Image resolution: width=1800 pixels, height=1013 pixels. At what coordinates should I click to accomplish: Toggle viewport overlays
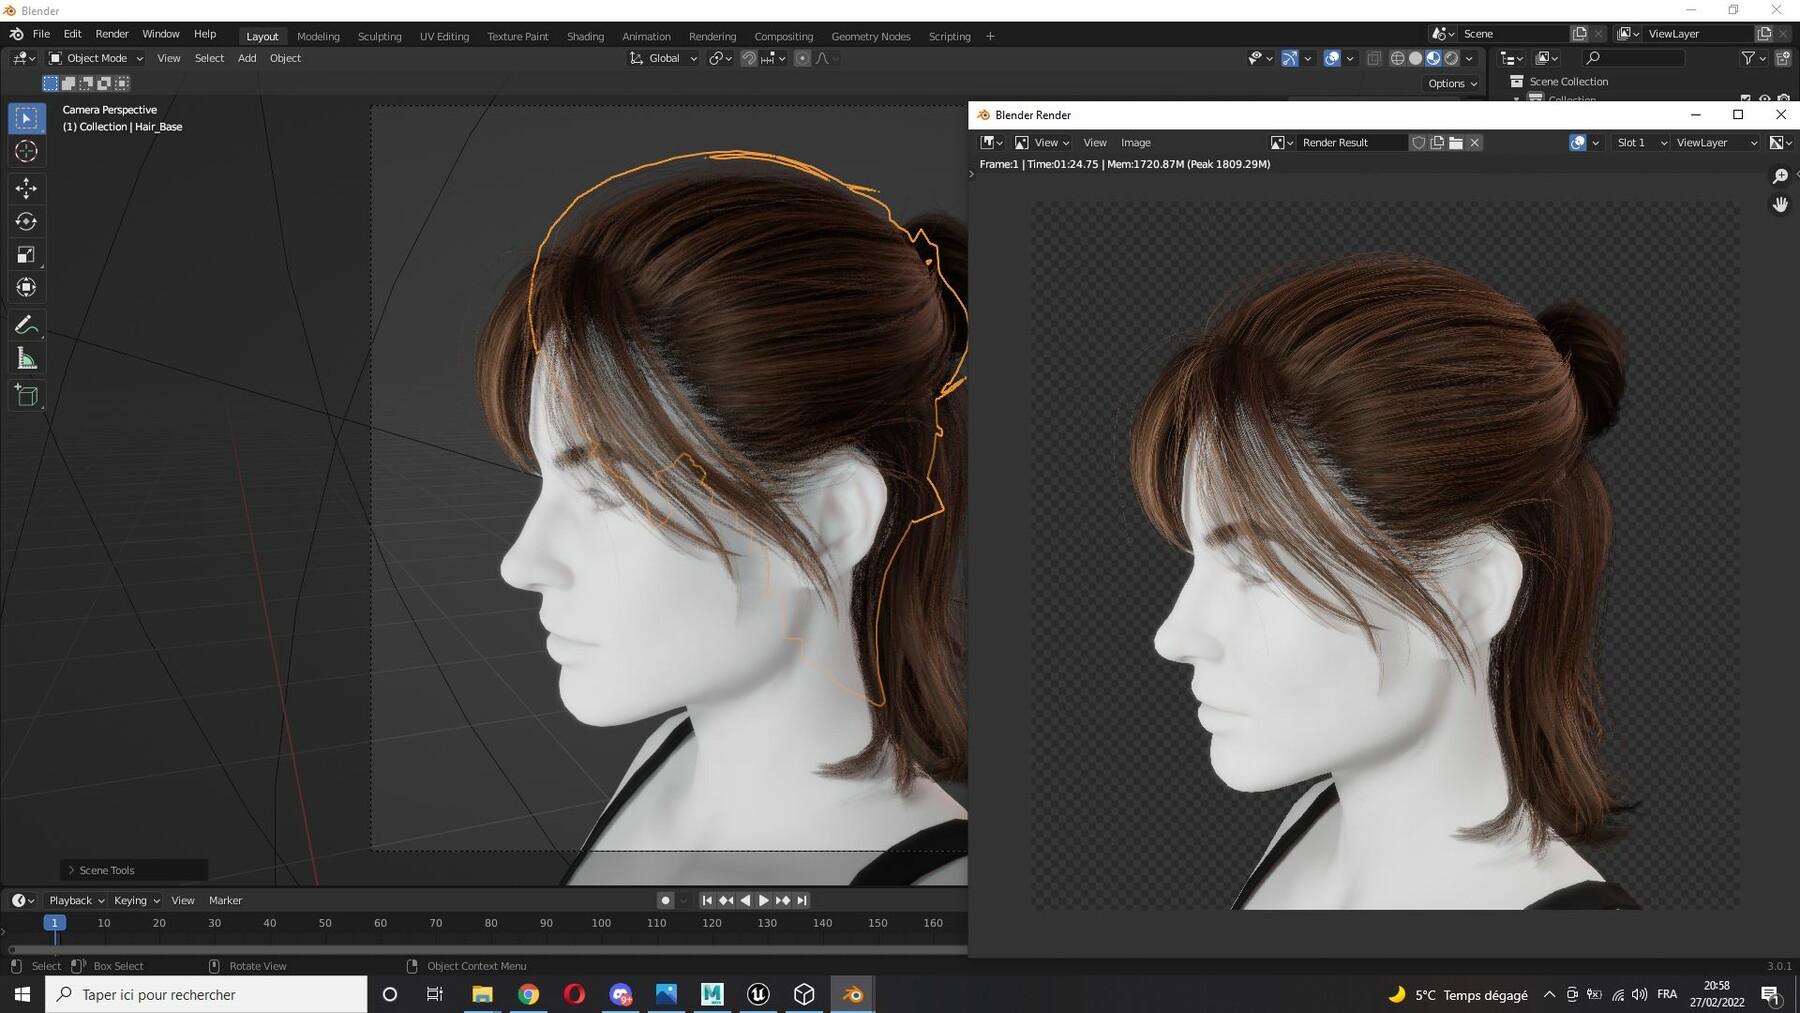(x=1332, y=59)
